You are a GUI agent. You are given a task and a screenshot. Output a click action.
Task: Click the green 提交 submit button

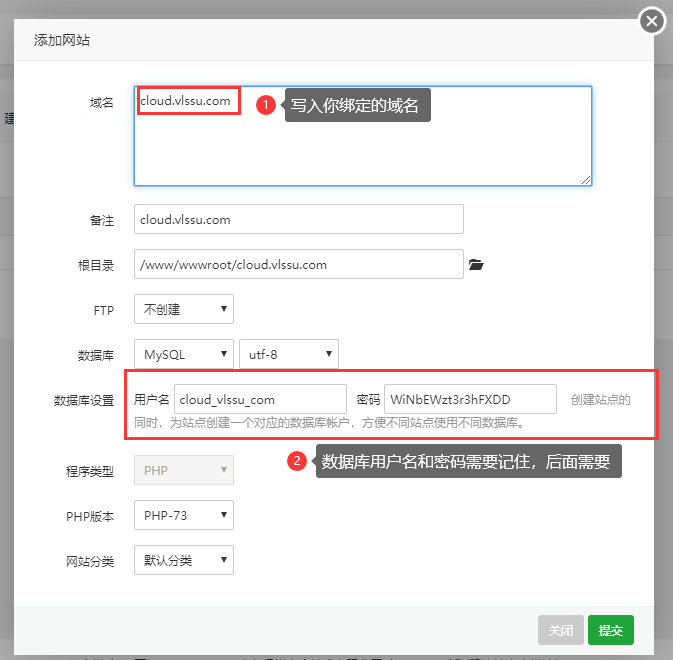point(611,630)
